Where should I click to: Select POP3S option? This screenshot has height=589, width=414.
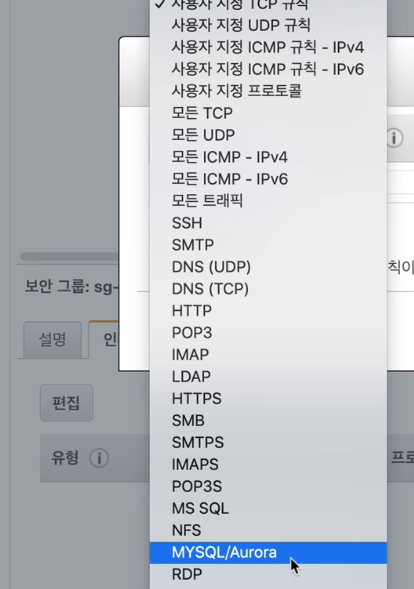coord(268,486)
